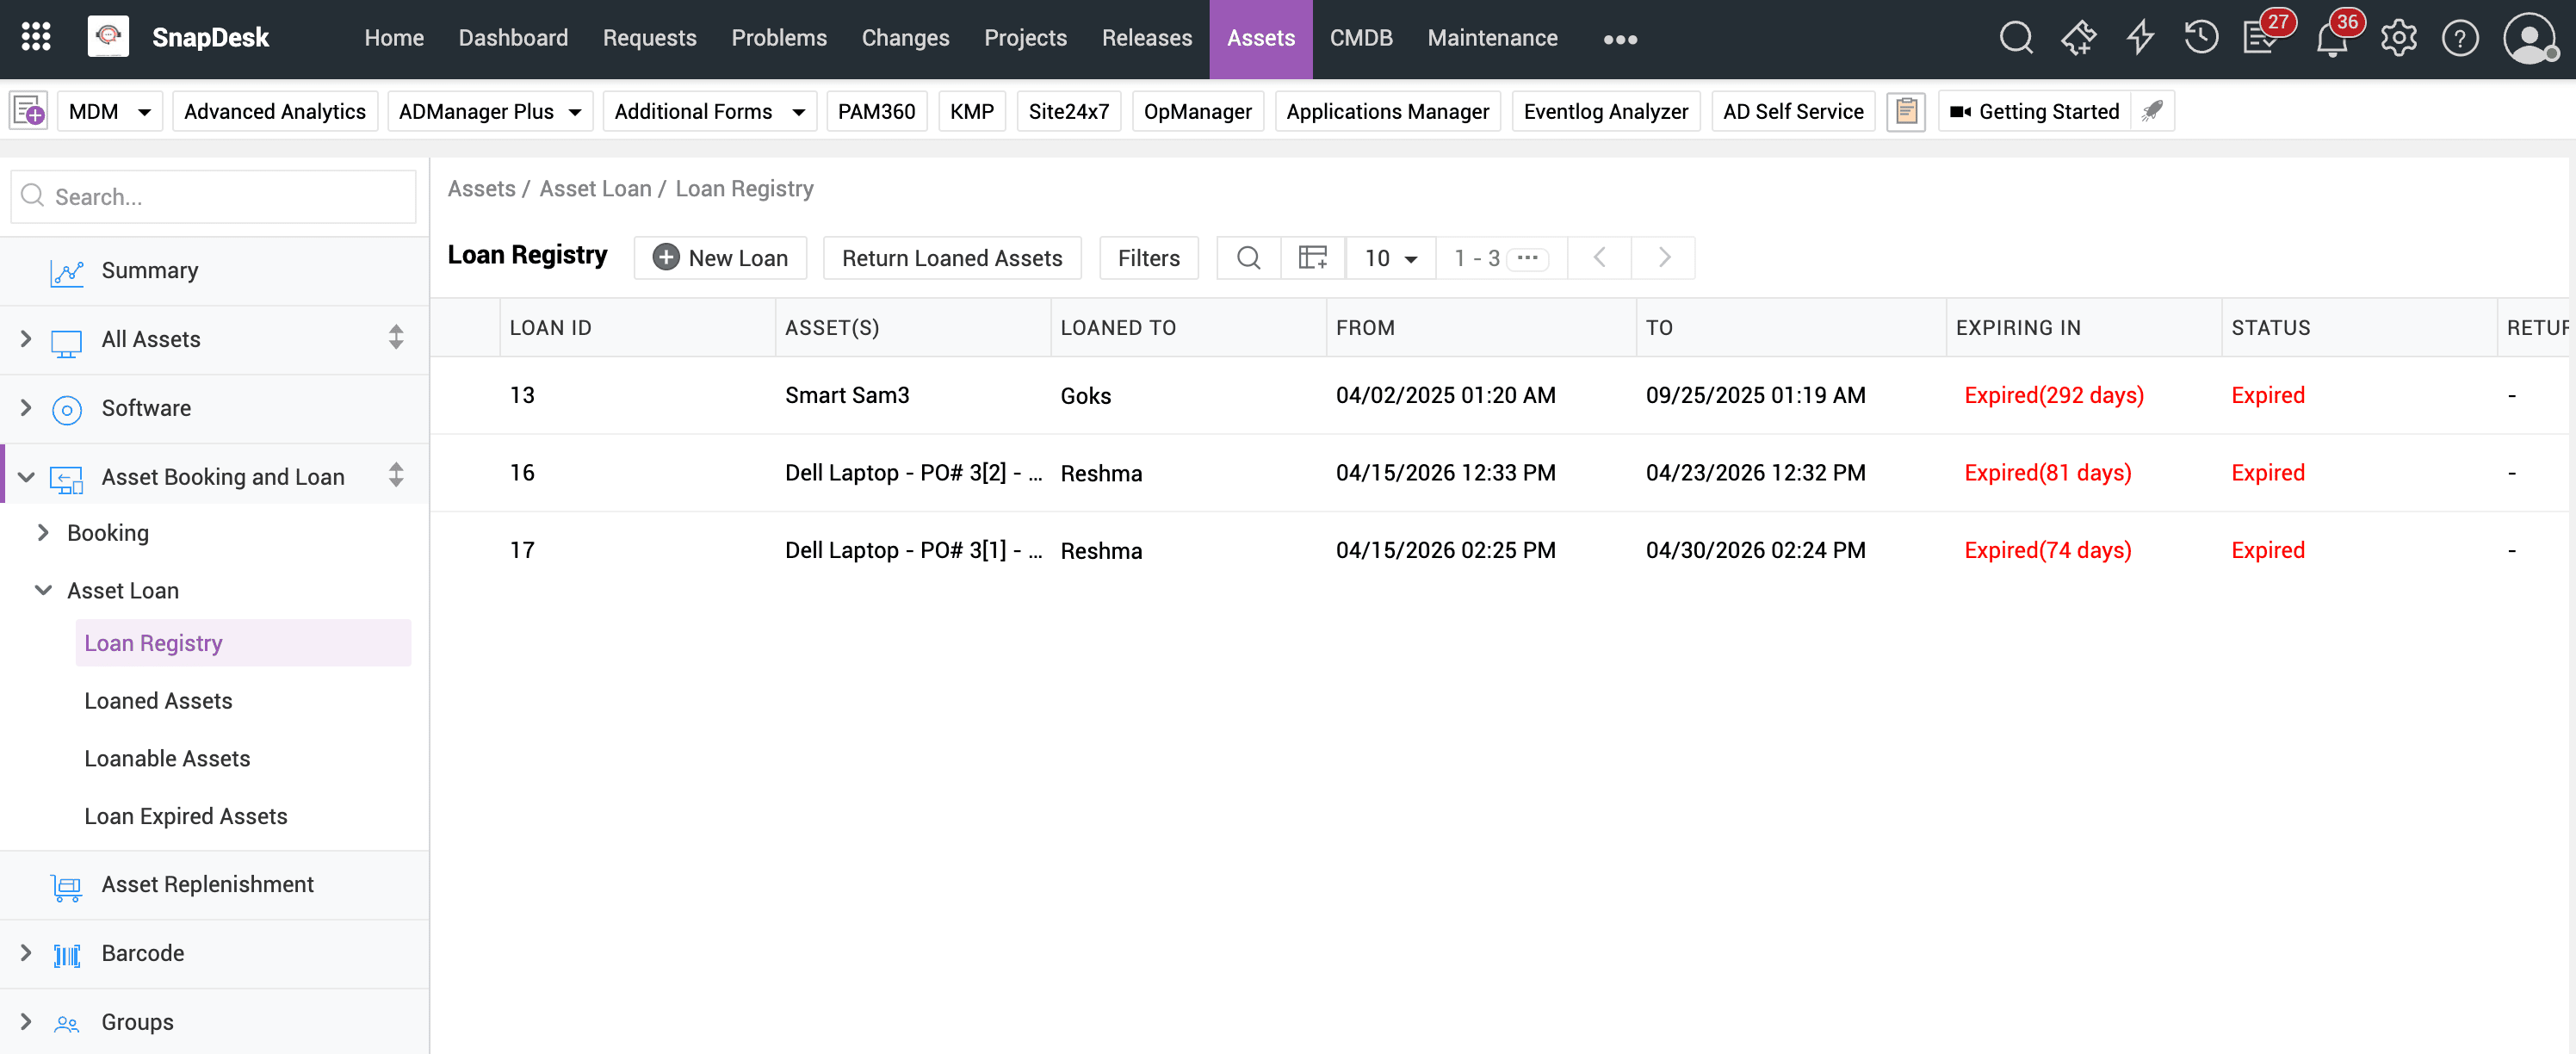Viewport: 2576px width, 1054px height.
Task: Open the AI assistant sparkle icon
Action: coord(2078,38)
